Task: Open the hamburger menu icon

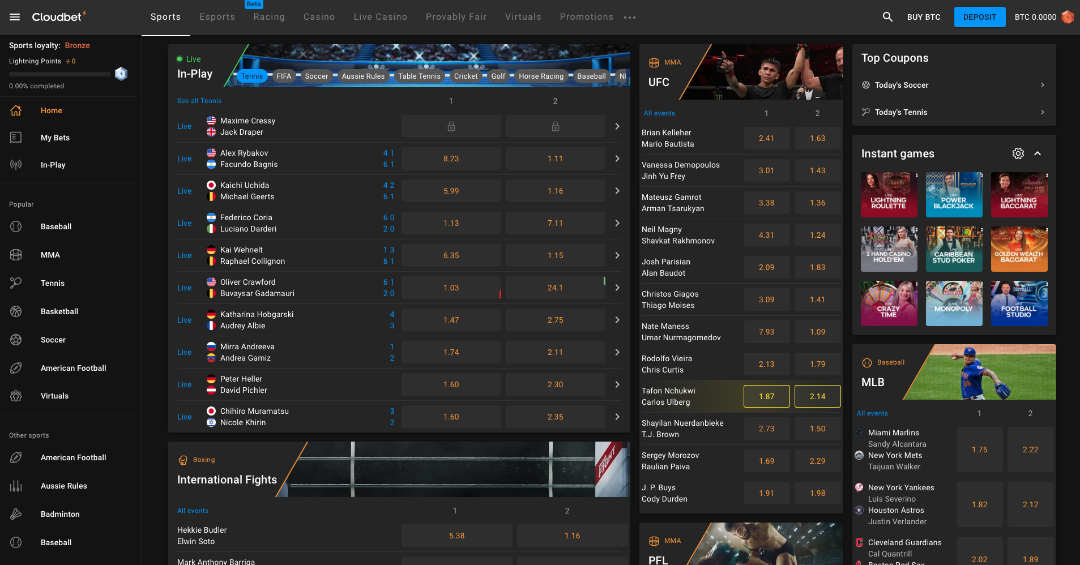Action: (14, 17)
